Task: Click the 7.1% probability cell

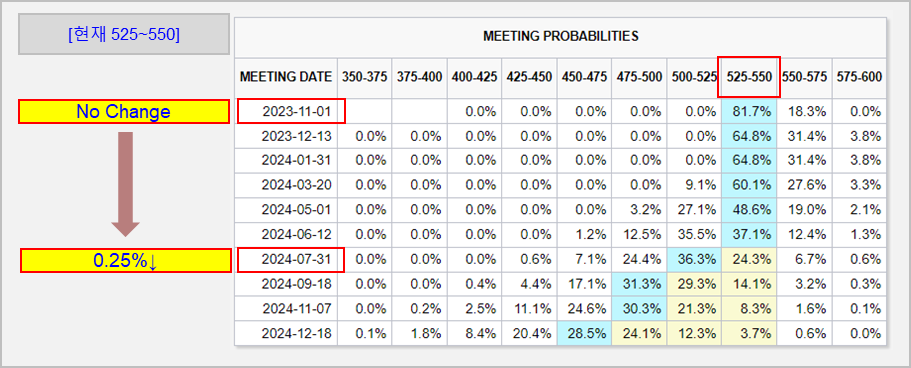Action: tap(584, 259)
